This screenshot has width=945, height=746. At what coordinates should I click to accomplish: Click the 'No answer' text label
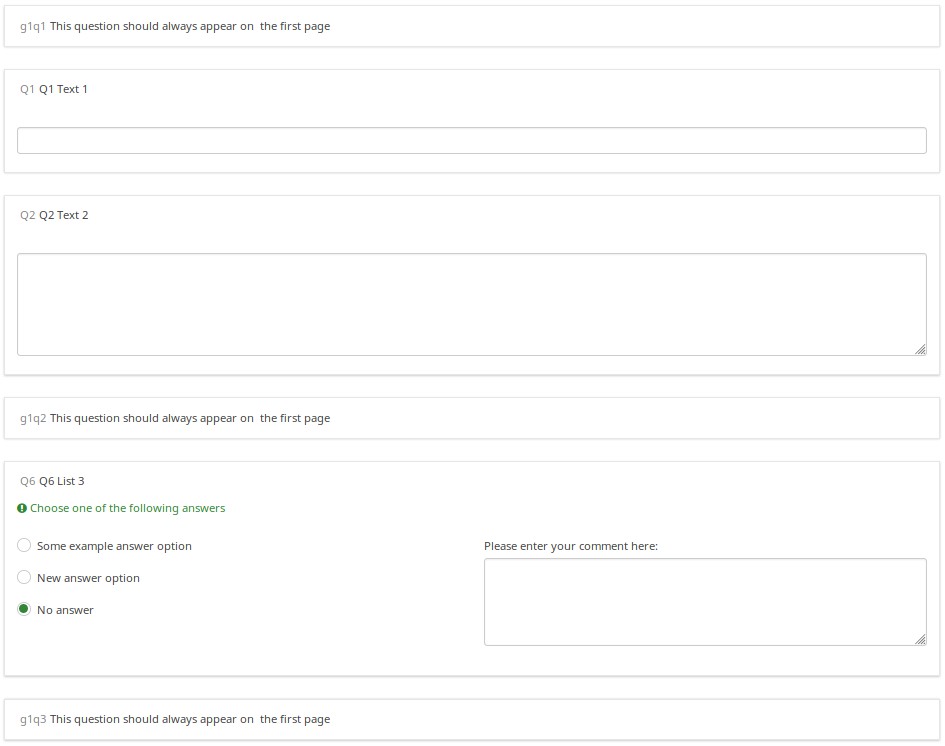65,610
